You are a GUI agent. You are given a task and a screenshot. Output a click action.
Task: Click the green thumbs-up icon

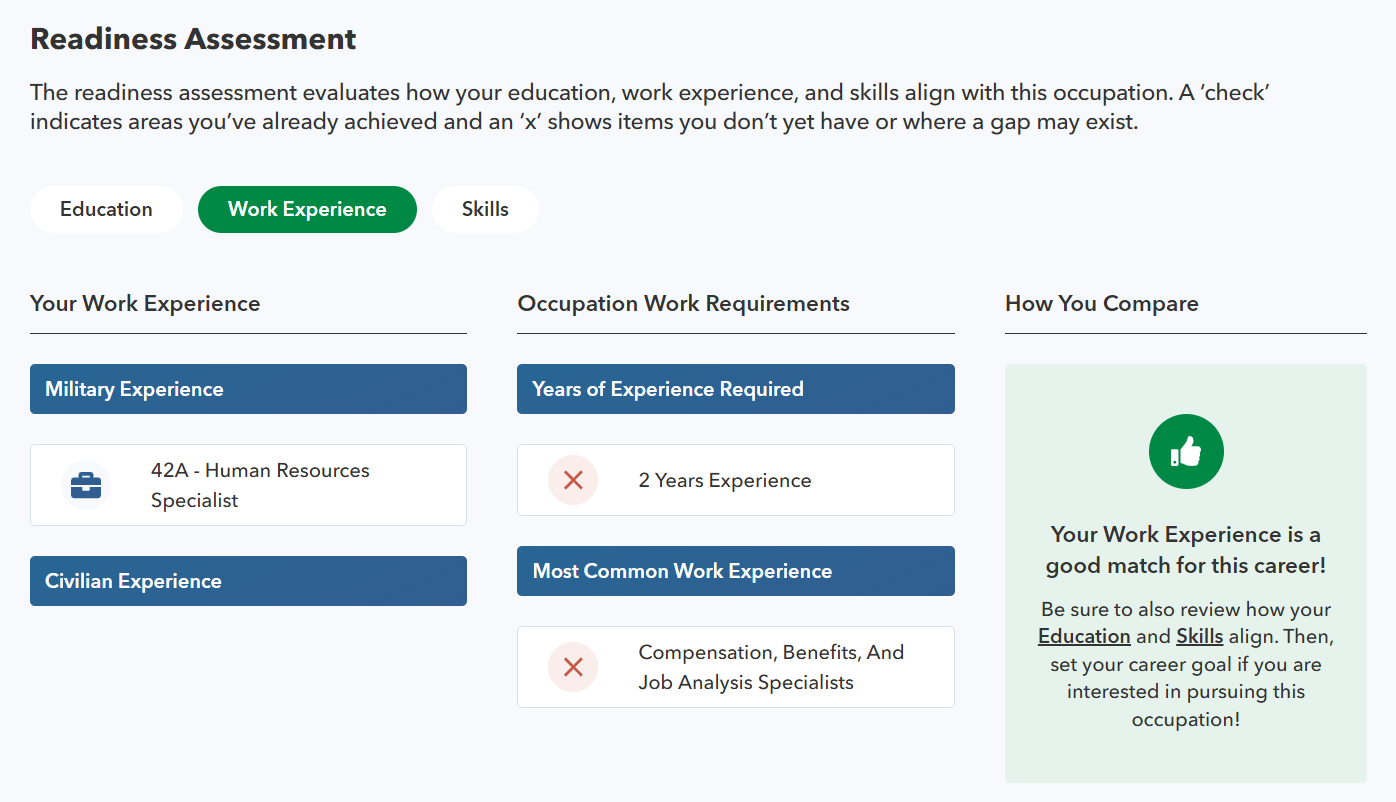tap(1186, 451)
